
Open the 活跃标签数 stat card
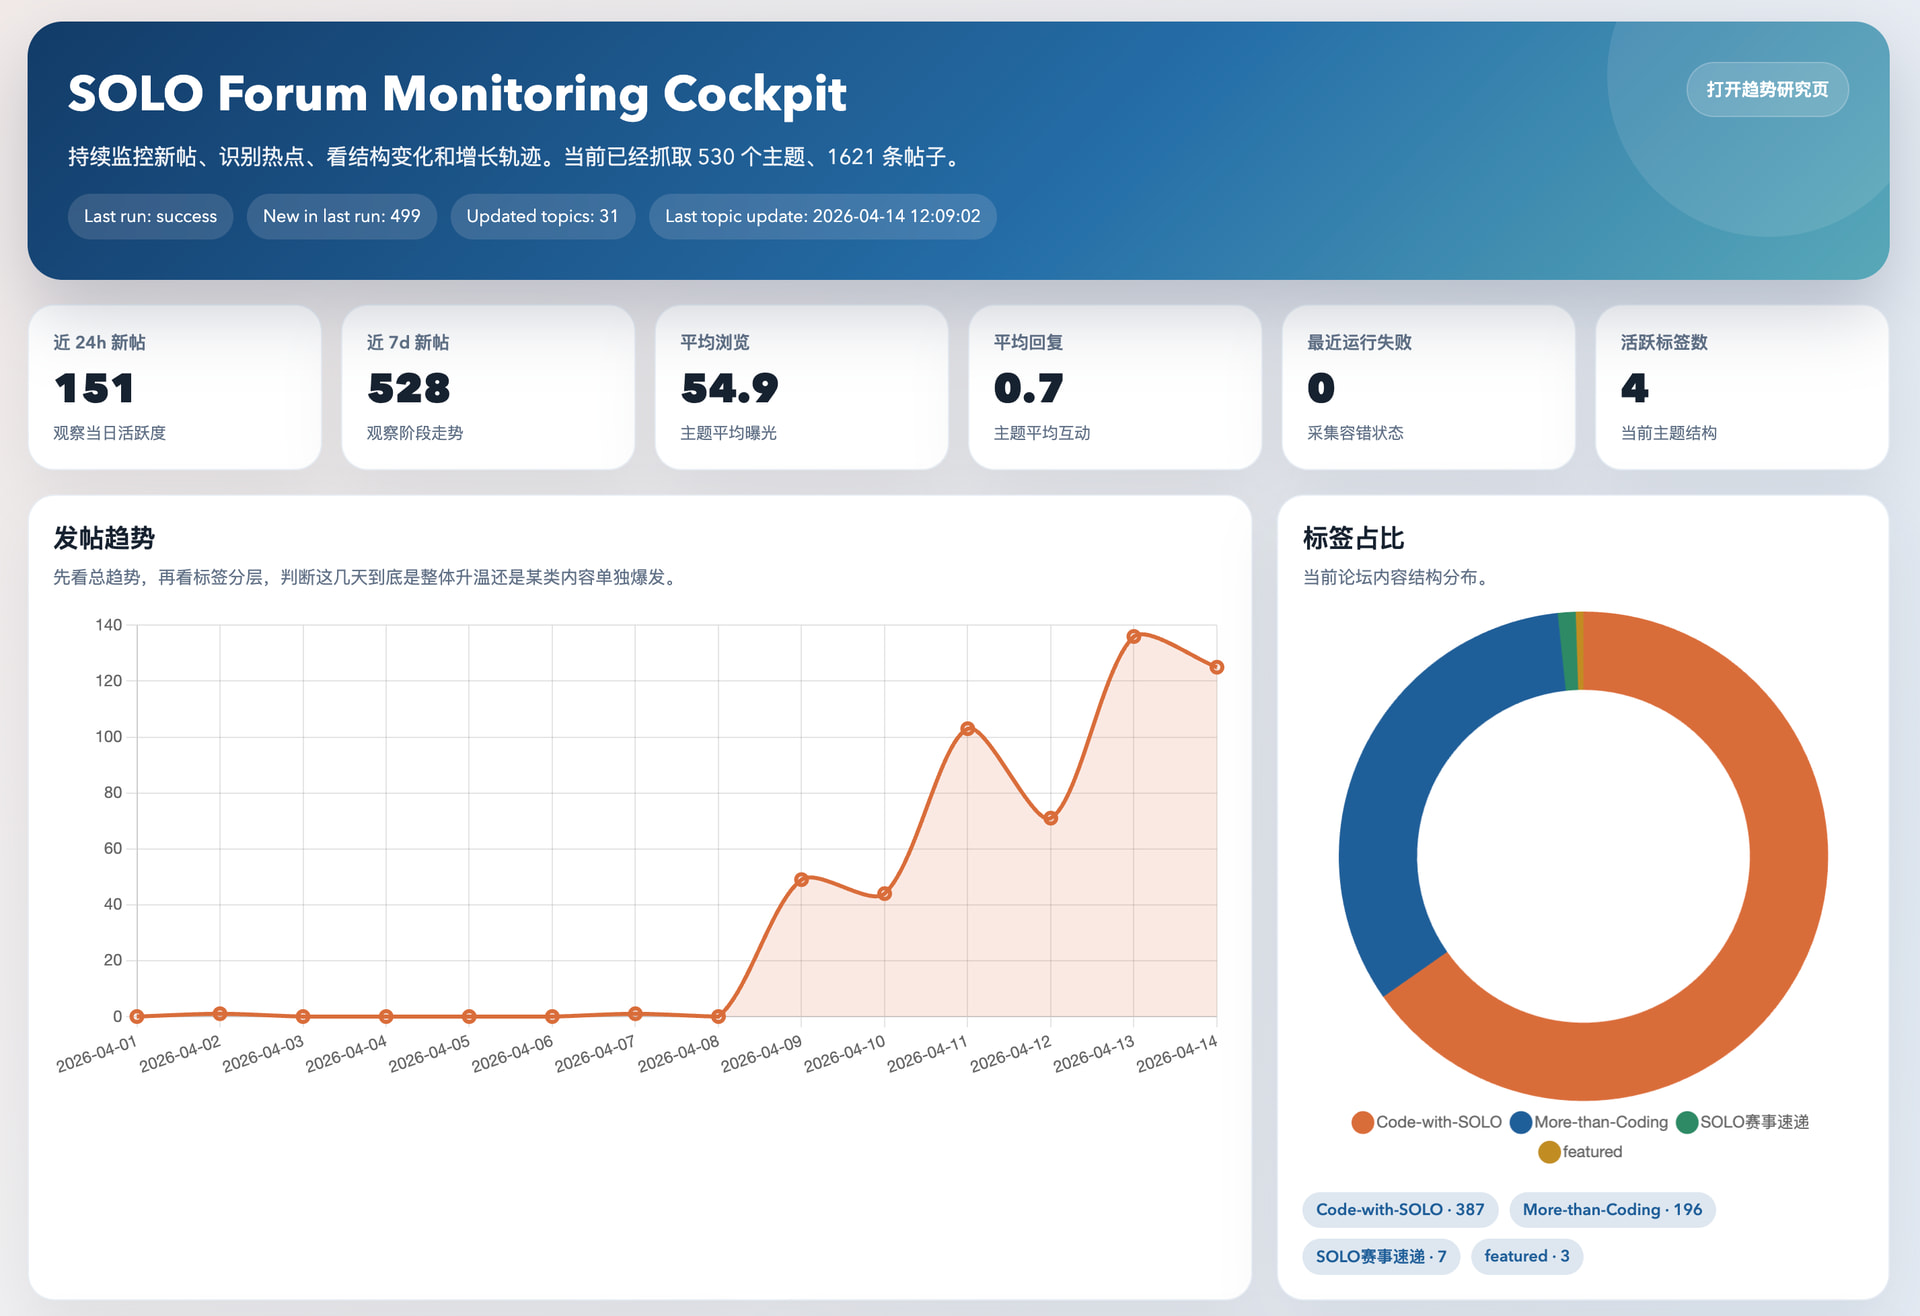[x=1741, y=387]
